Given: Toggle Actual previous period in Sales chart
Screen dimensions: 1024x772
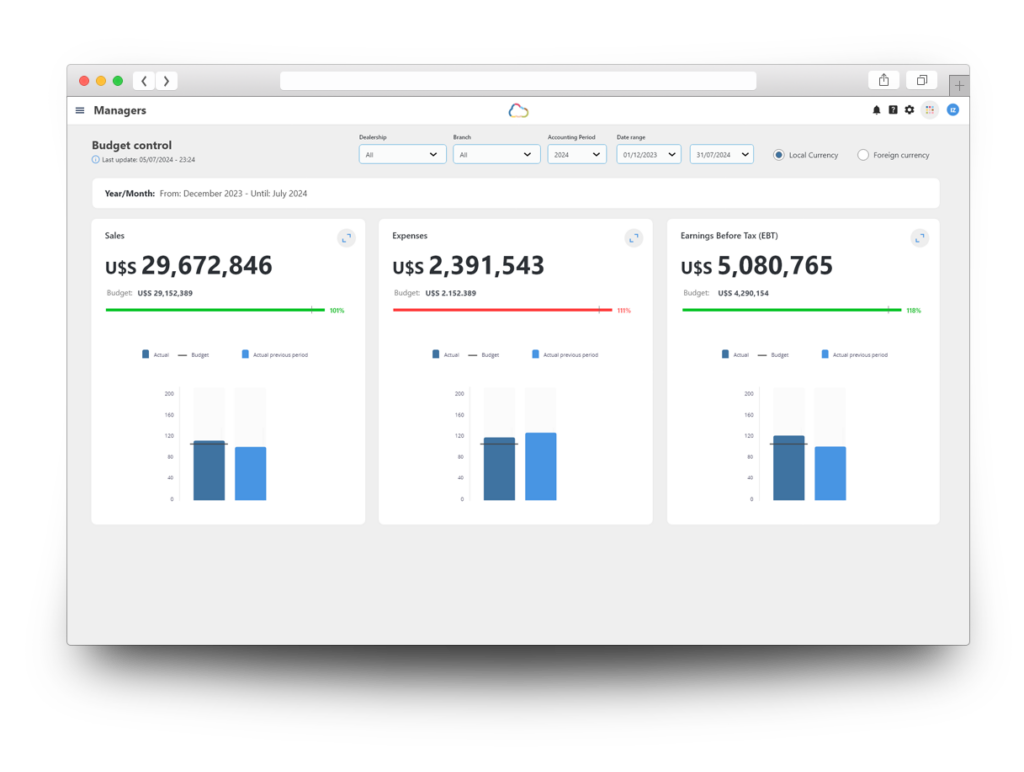Looking at the screenshot, I should pos(274,355).
